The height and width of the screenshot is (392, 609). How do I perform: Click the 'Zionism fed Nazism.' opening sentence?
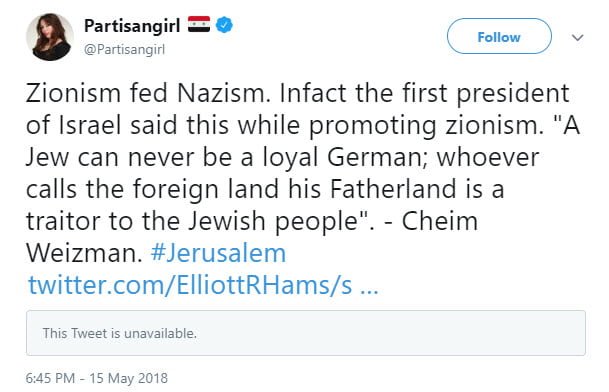click(148, 93)
